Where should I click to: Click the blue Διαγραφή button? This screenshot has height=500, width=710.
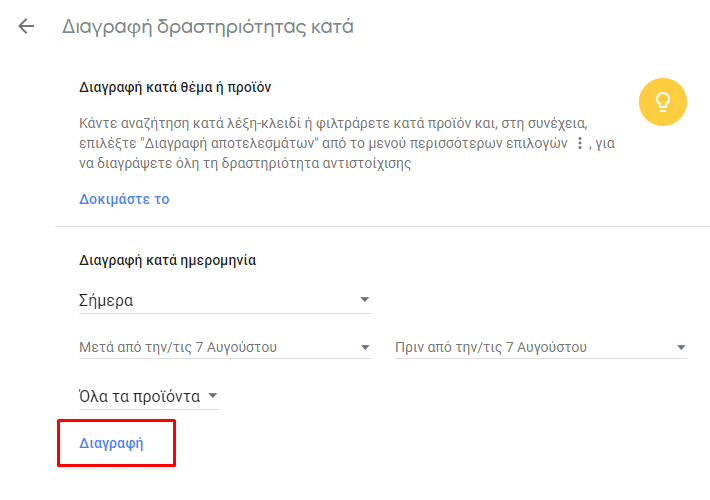[111, 443]
